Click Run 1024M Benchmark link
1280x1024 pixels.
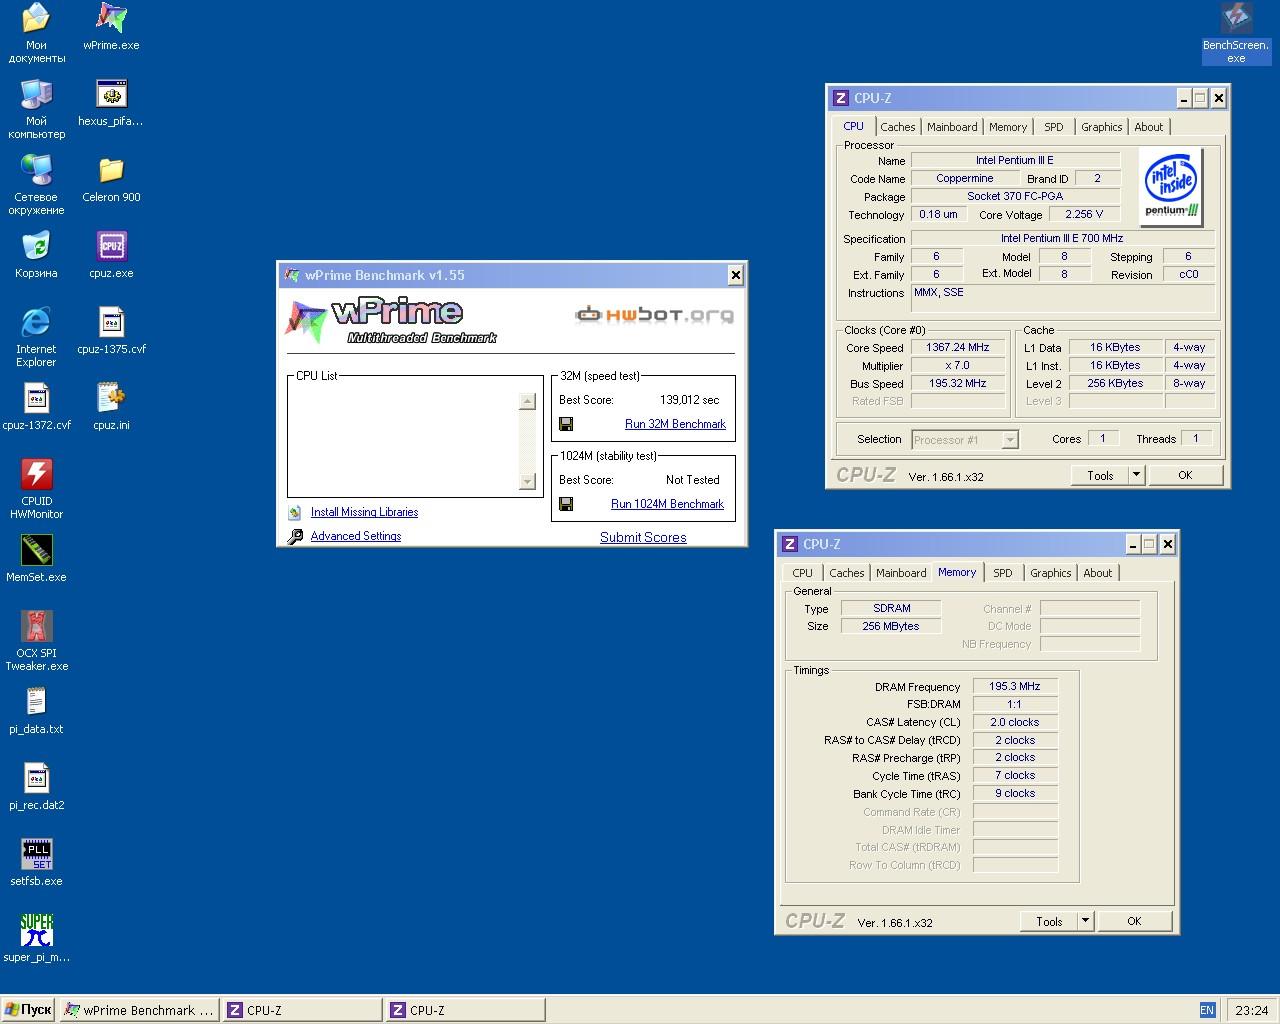click(667, 504)
